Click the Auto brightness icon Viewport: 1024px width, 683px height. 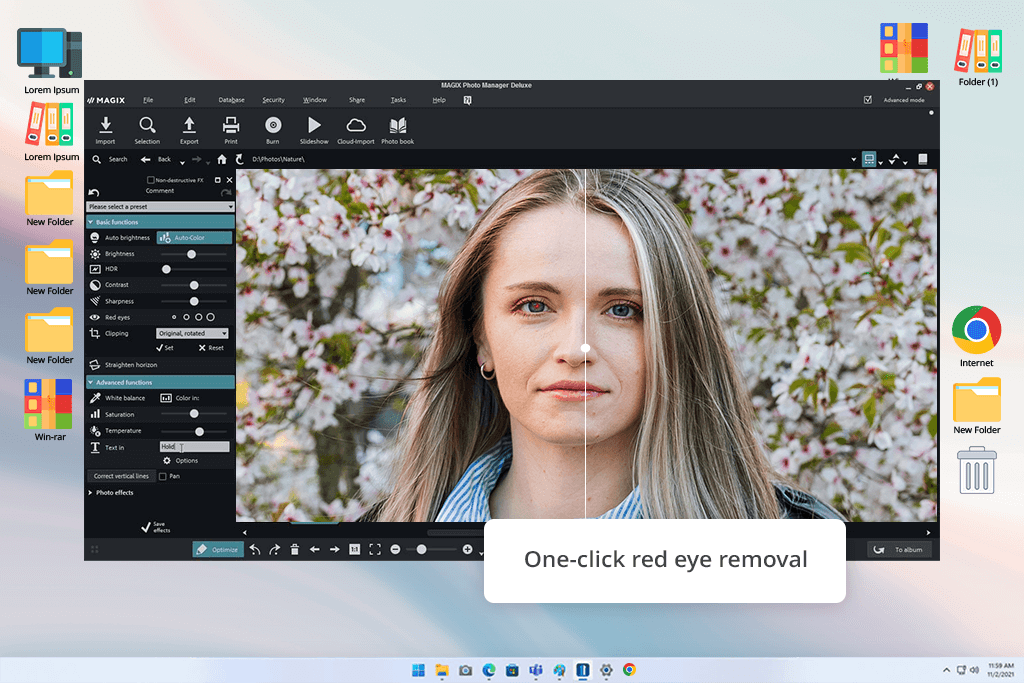[95, 238]
